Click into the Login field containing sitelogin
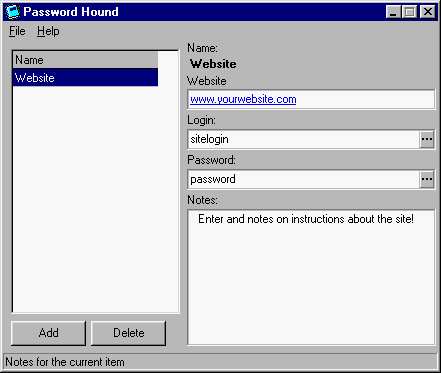Screen dimensions: 441x373 [x=303, y=139]
